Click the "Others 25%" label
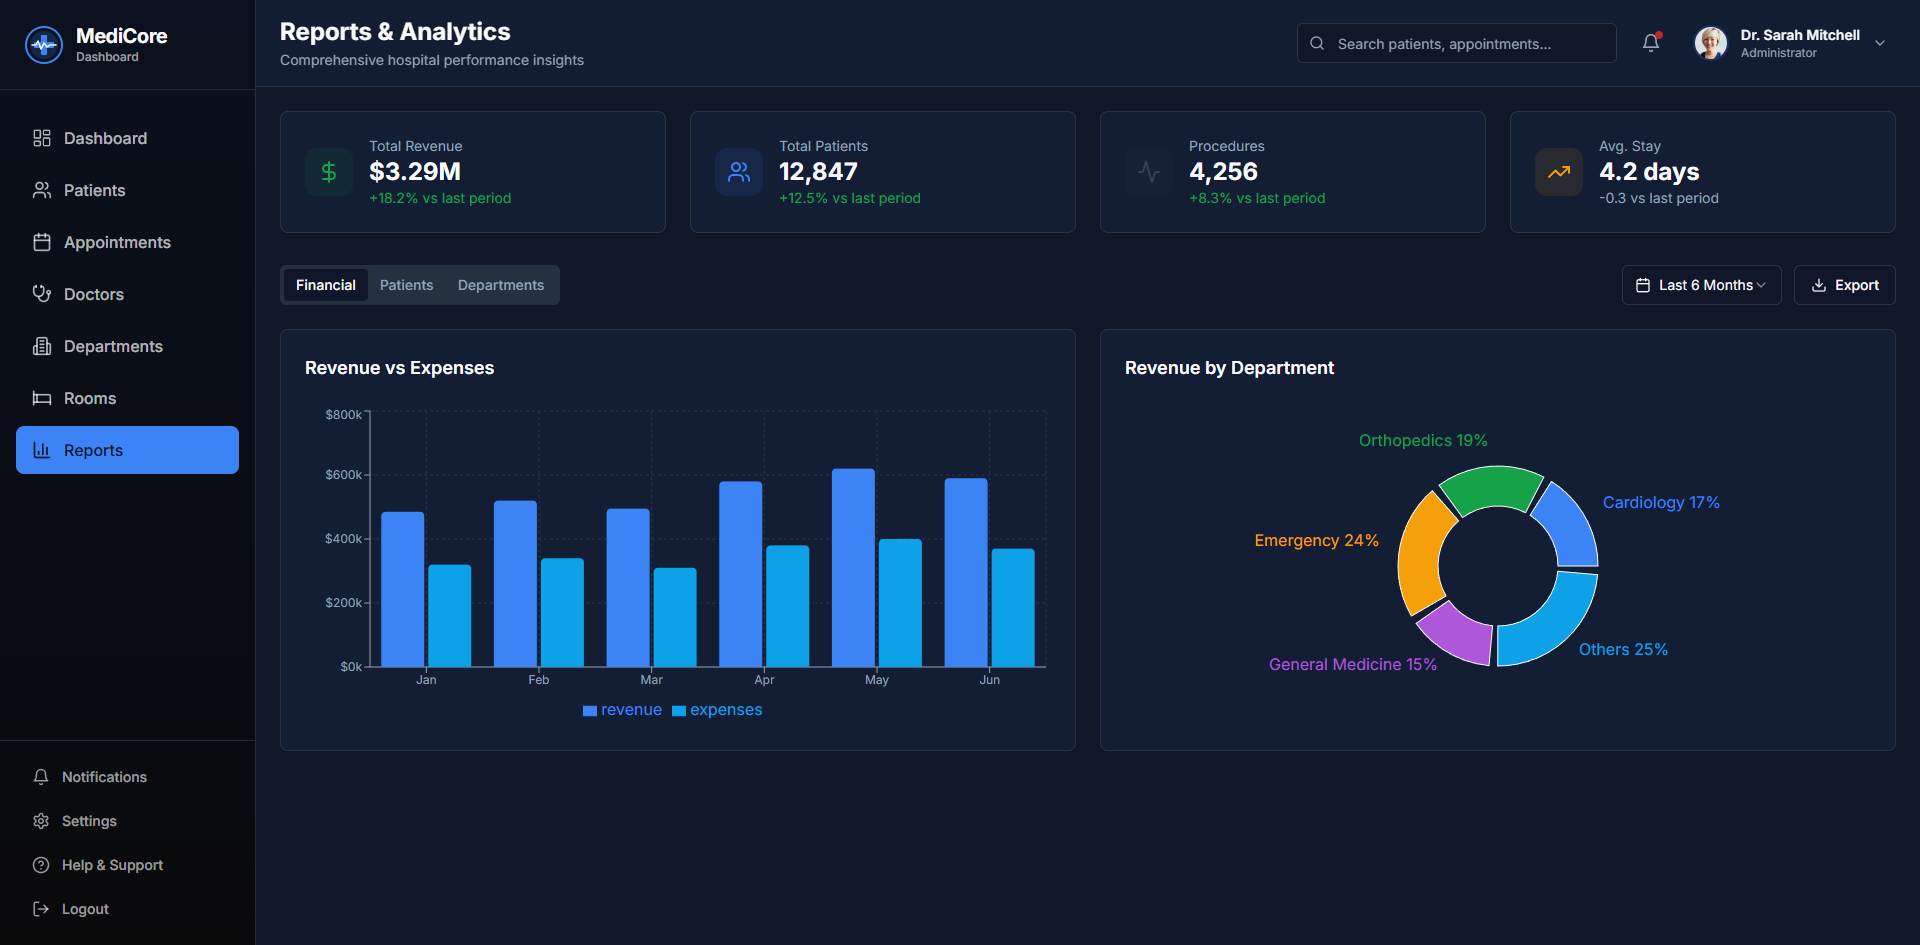Viewport: 1920px width, 945px height. [x=1623, y=649]
